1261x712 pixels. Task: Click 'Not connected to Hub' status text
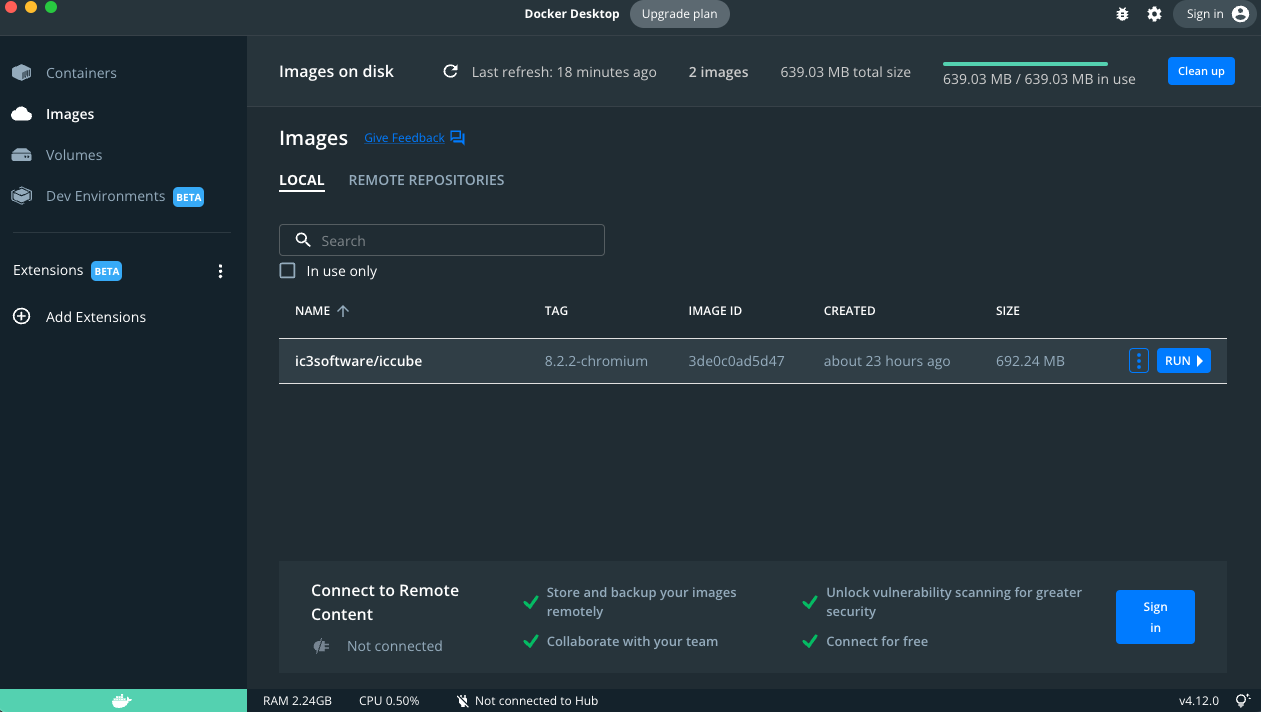pos(536,701)
